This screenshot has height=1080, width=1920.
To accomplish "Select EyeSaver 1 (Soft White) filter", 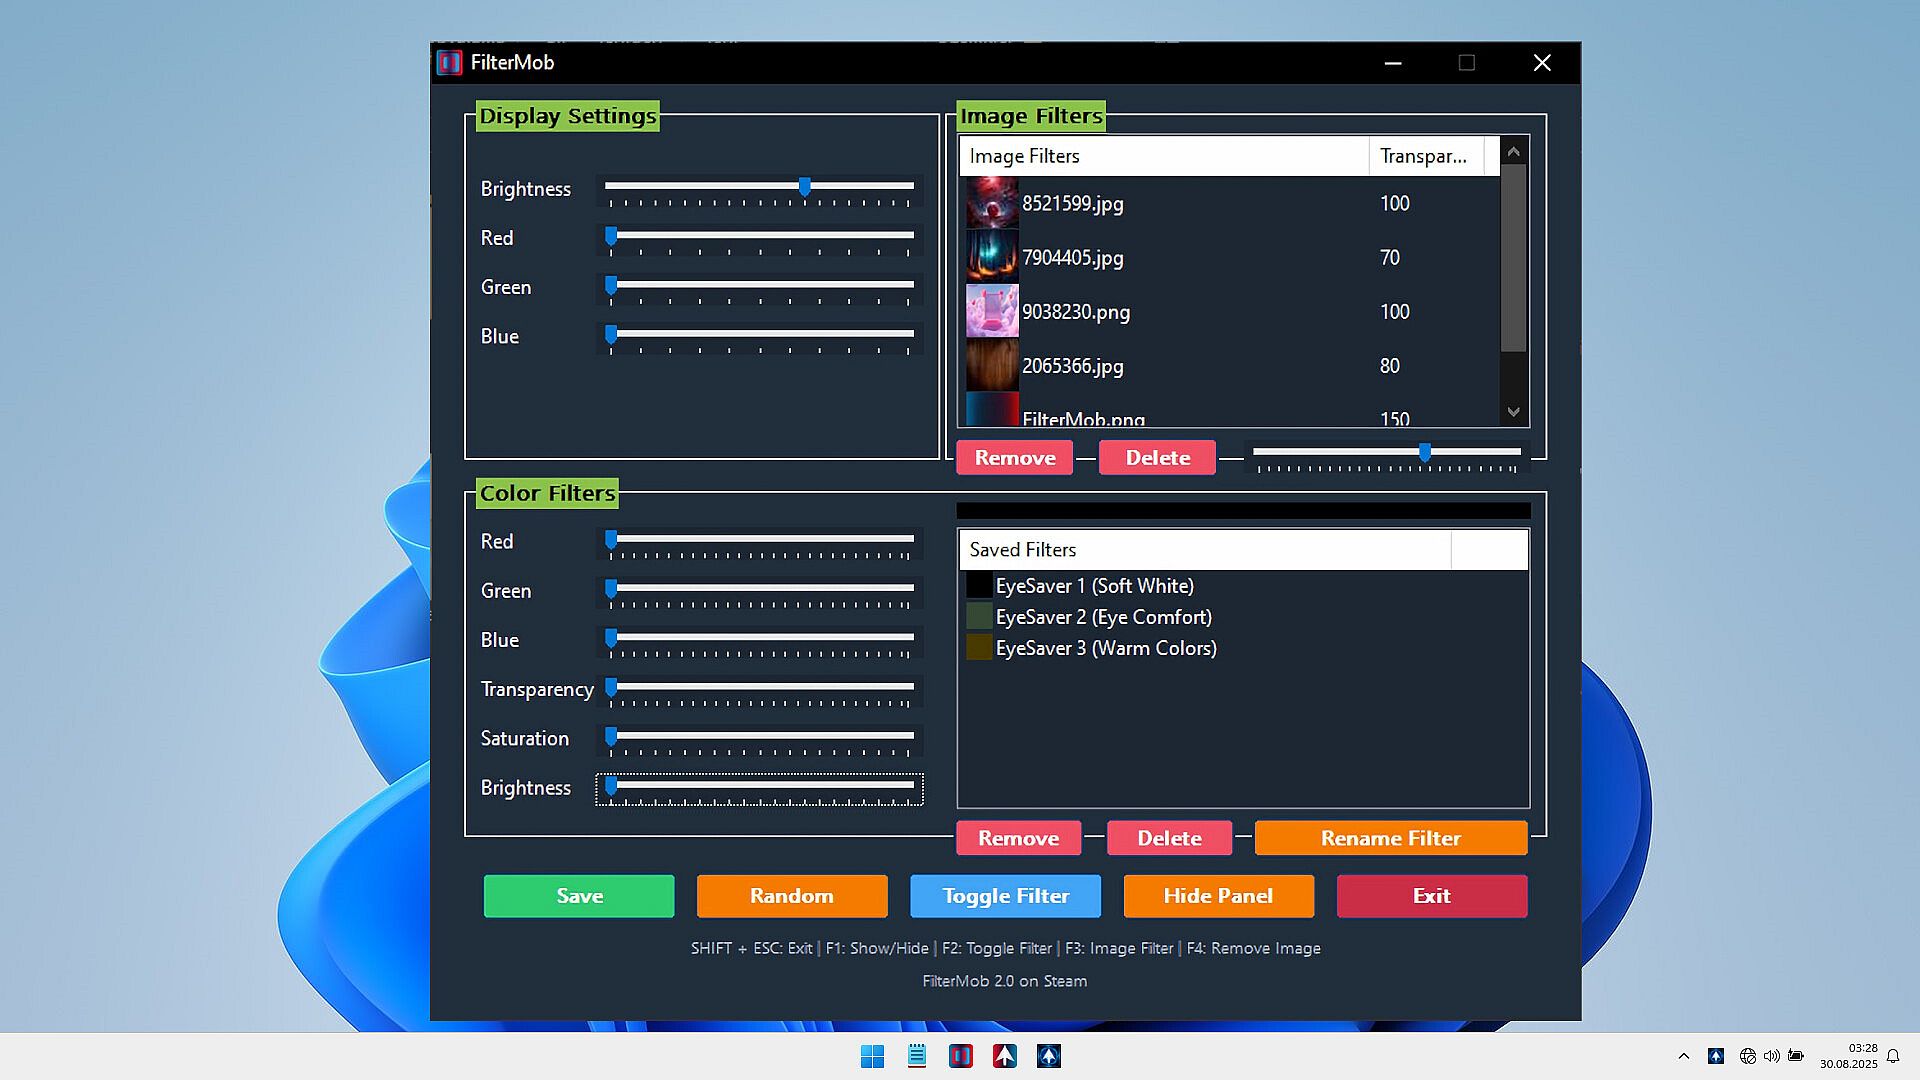I will (x=1094, y=586).
